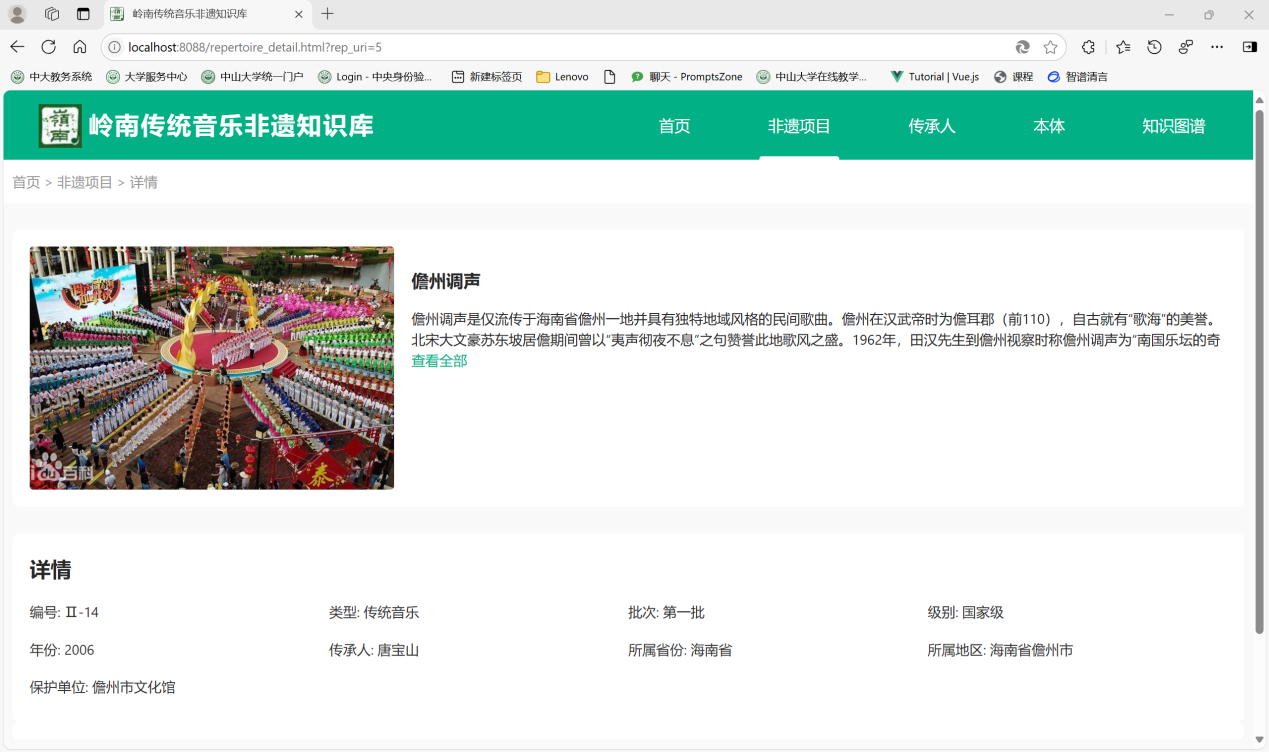Reload the page with the refresh icon
The image size is (1269, 752).
tap(48, 47)
